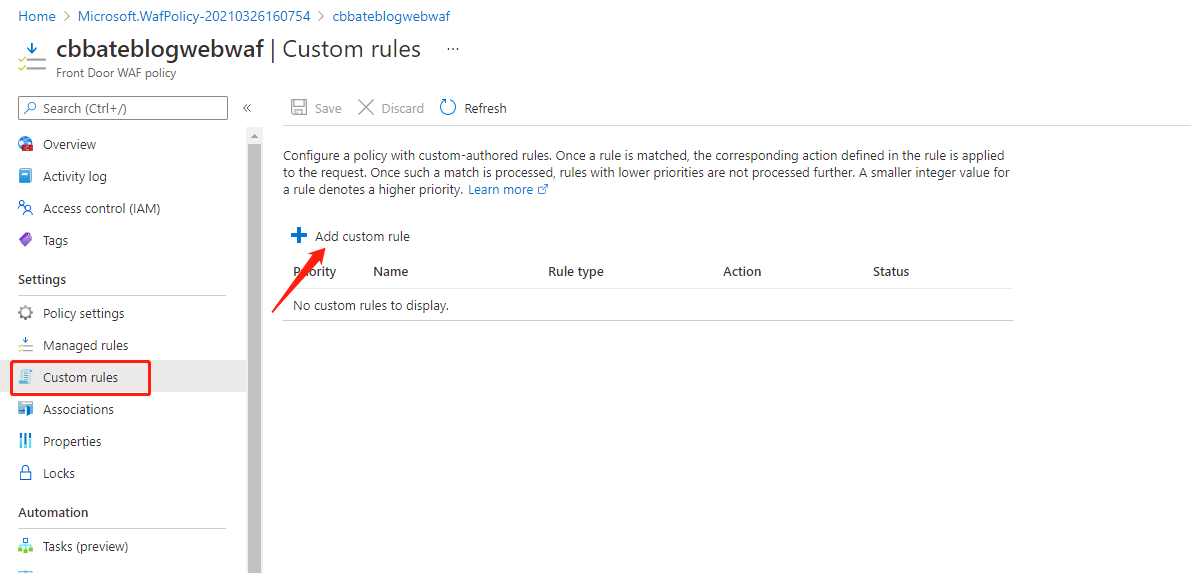Image resolution: width=1191 pixels, height=573 pixels.
Task: Go to Locks settings
Action: 59,473
